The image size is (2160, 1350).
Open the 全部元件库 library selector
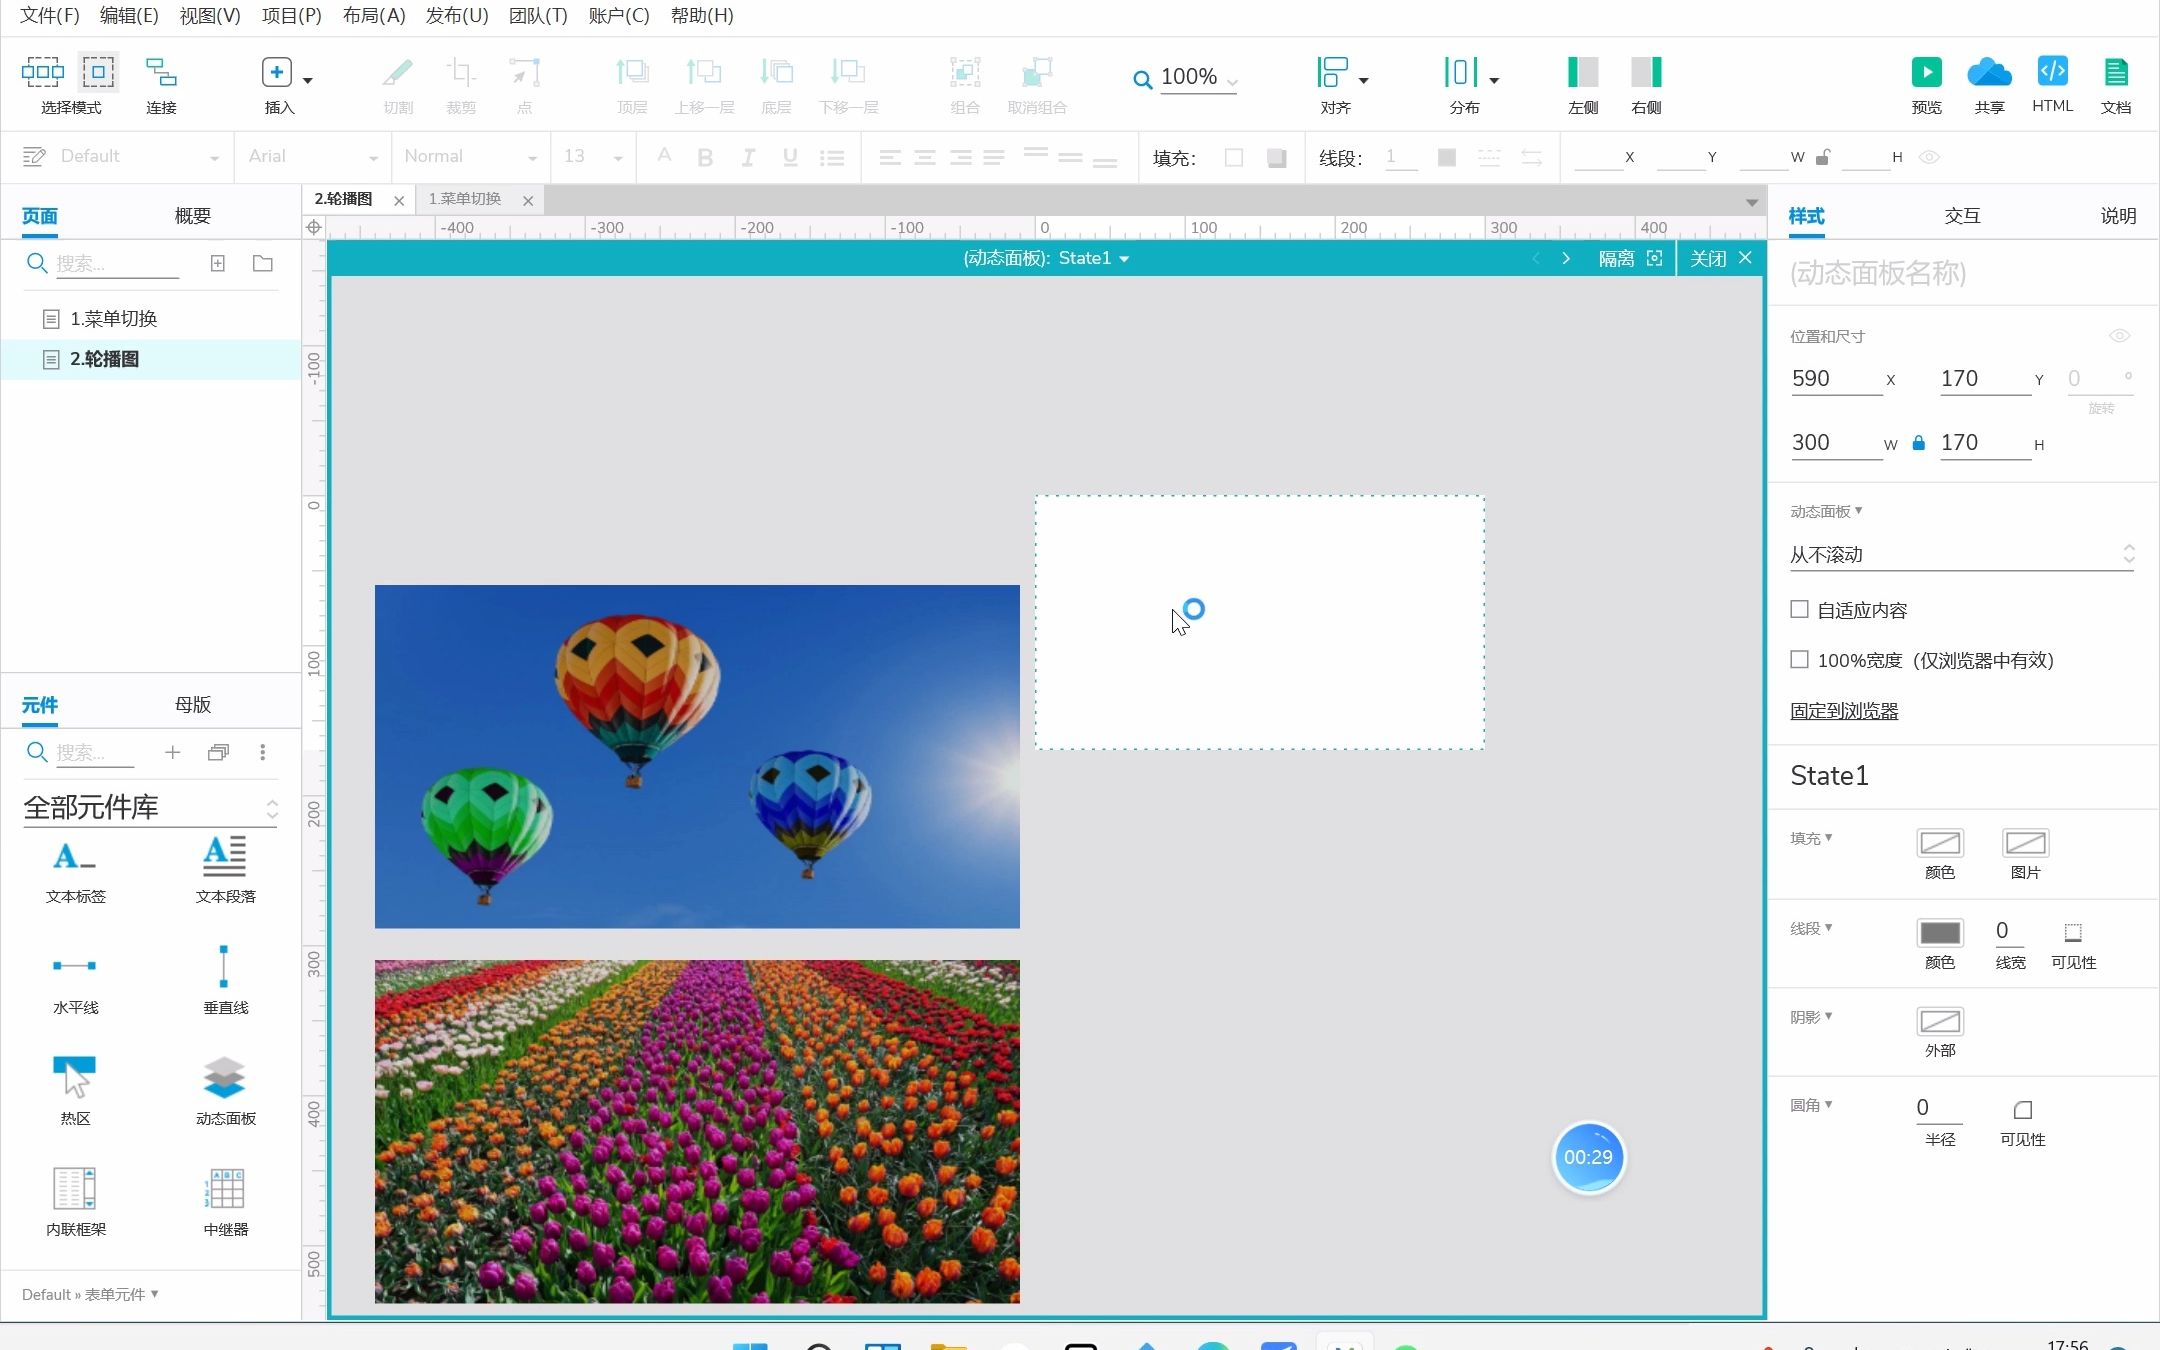click(150, 808)
